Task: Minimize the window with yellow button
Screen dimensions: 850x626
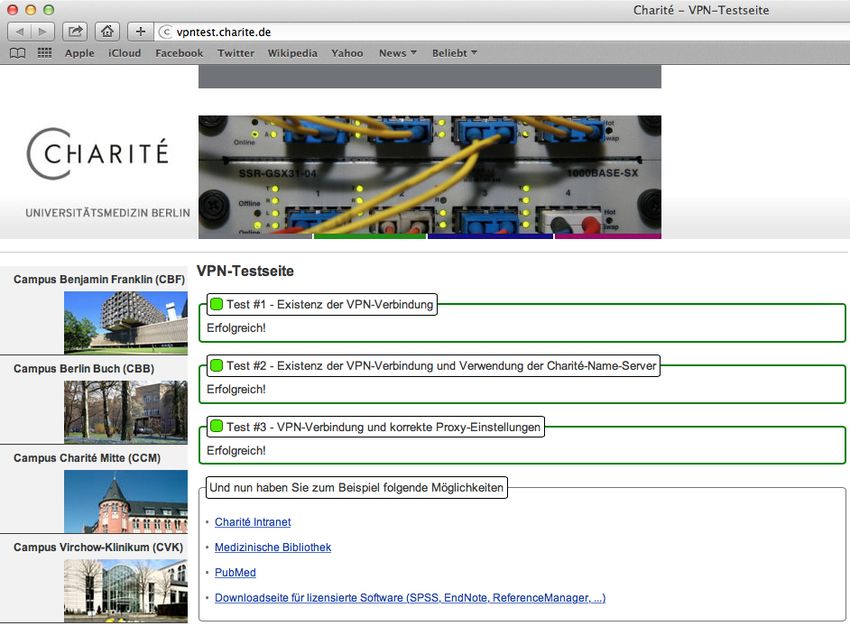Action: point(31,10)
